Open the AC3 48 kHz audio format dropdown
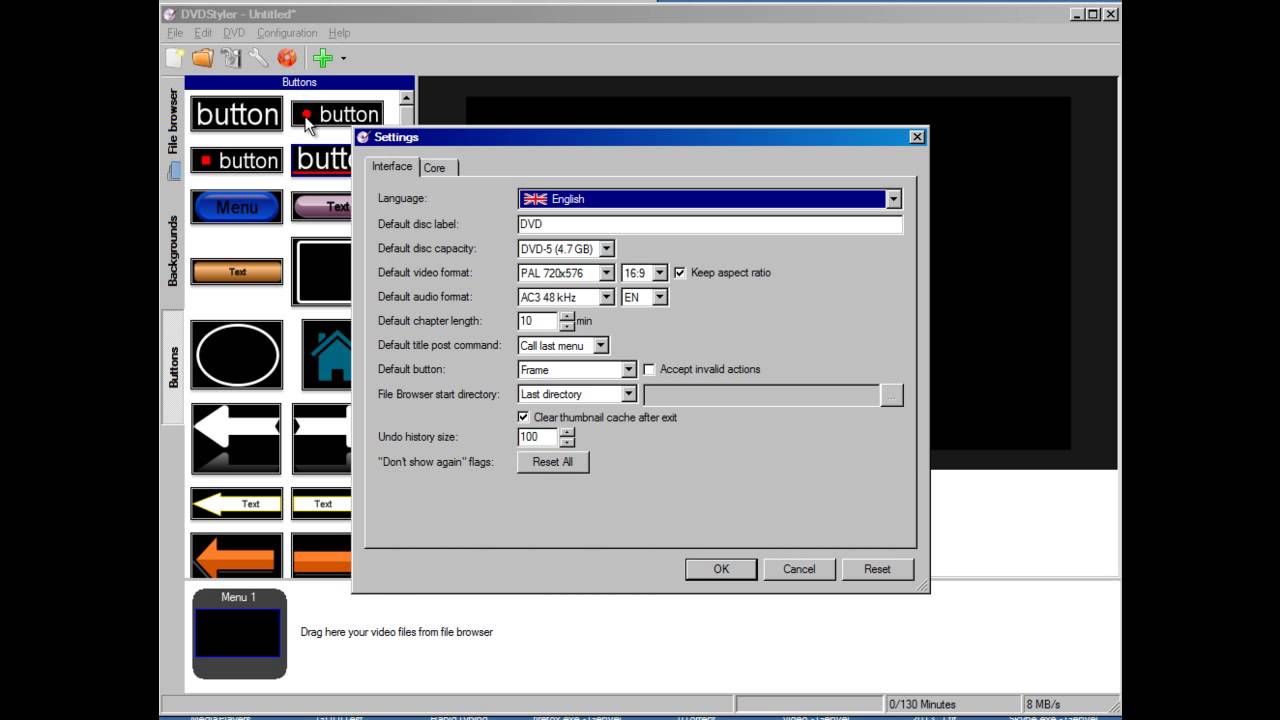The image size is (1280, 720). [606, 297]
